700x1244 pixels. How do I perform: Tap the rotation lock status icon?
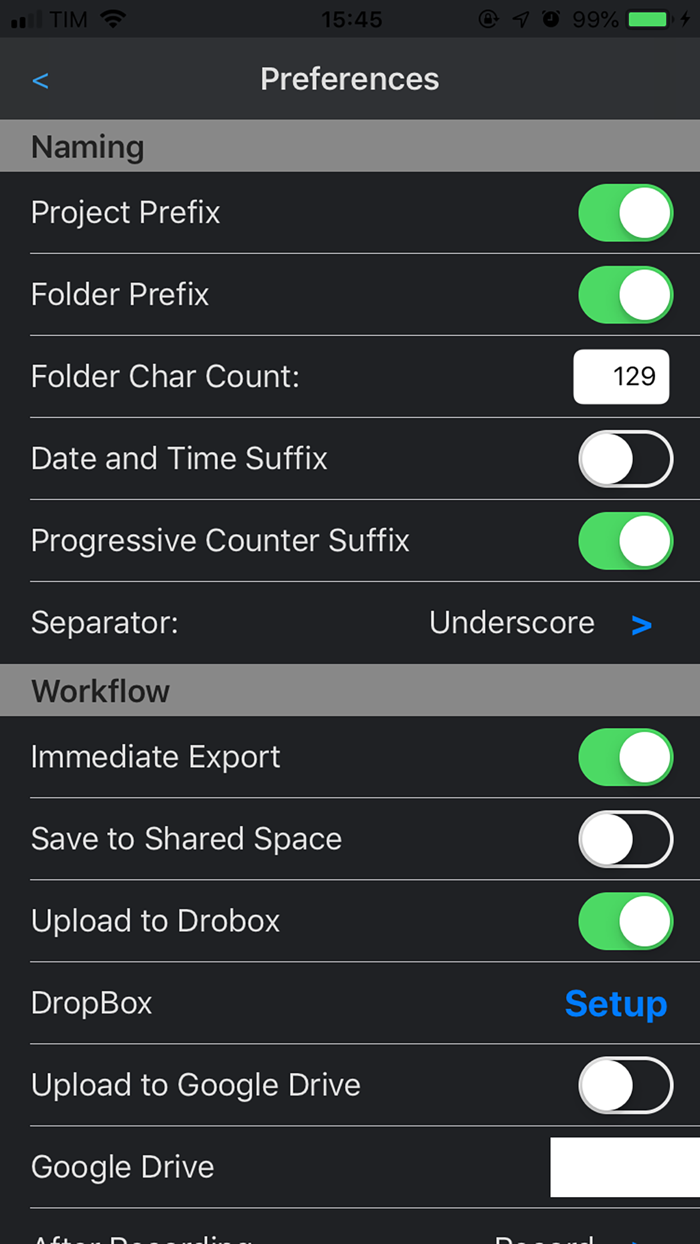coord(488,19)
